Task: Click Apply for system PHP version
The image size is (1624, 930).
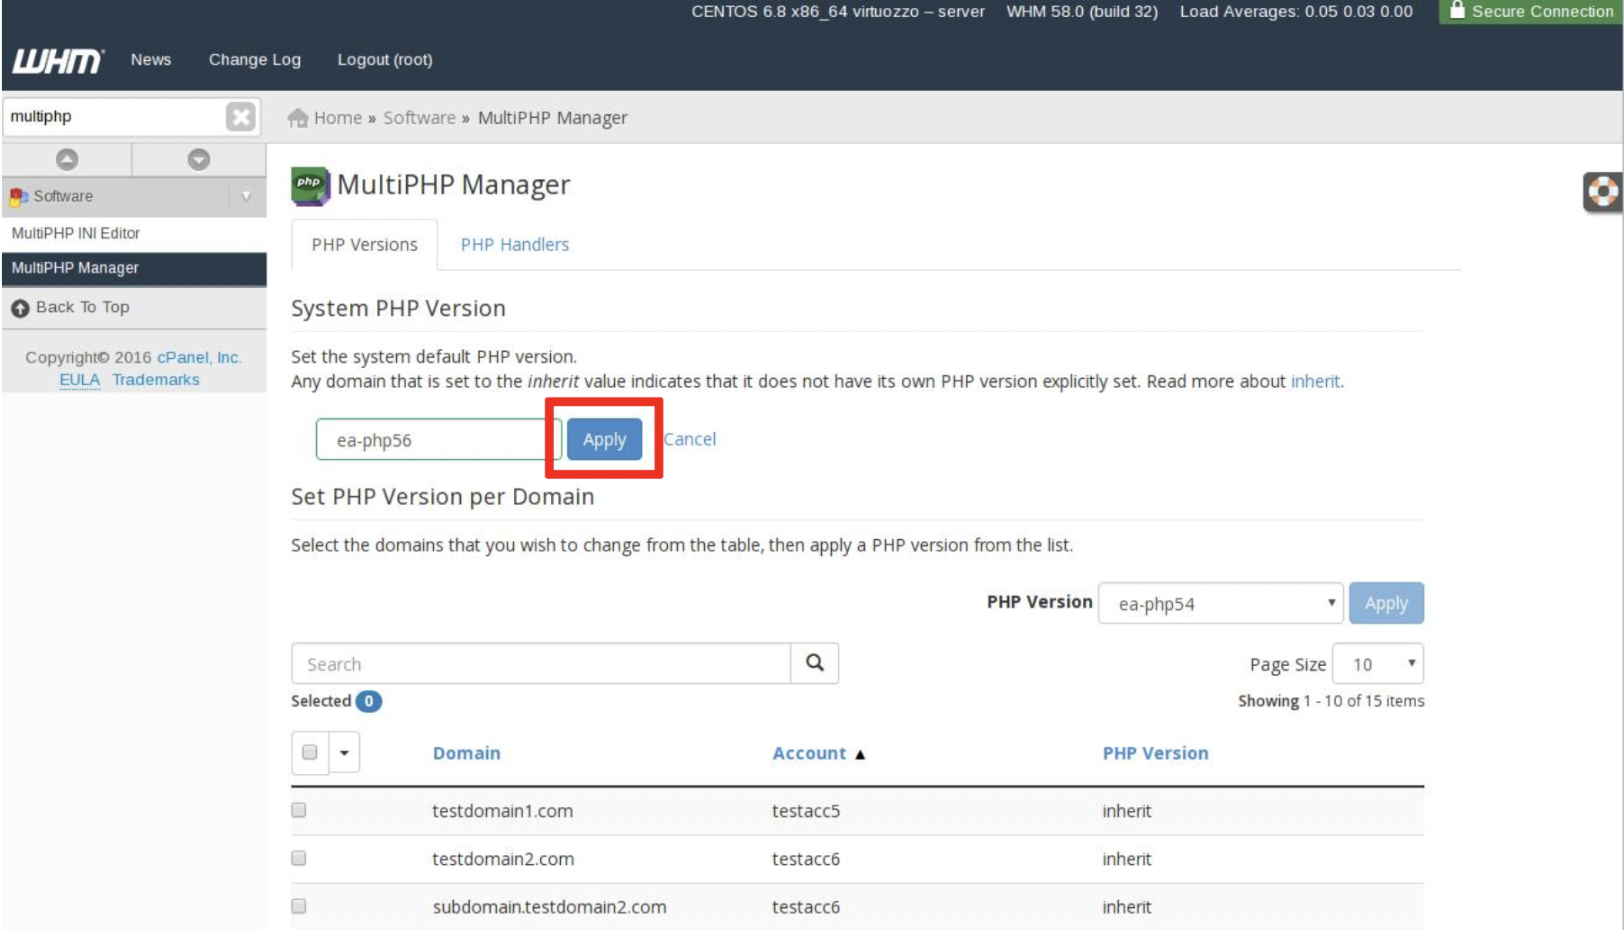Action: click(604, 440)
